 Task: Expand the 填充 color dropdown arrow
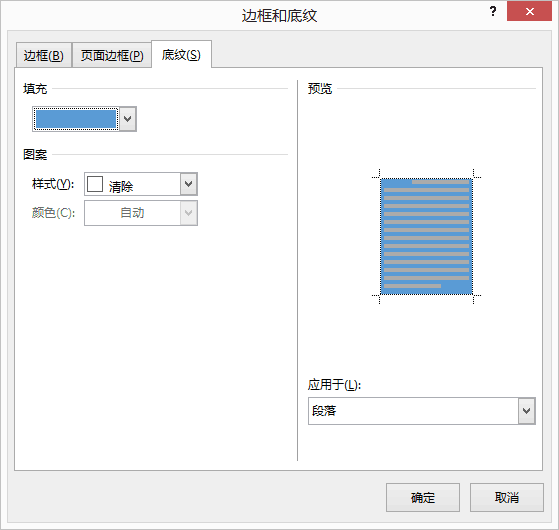[128, 119]
